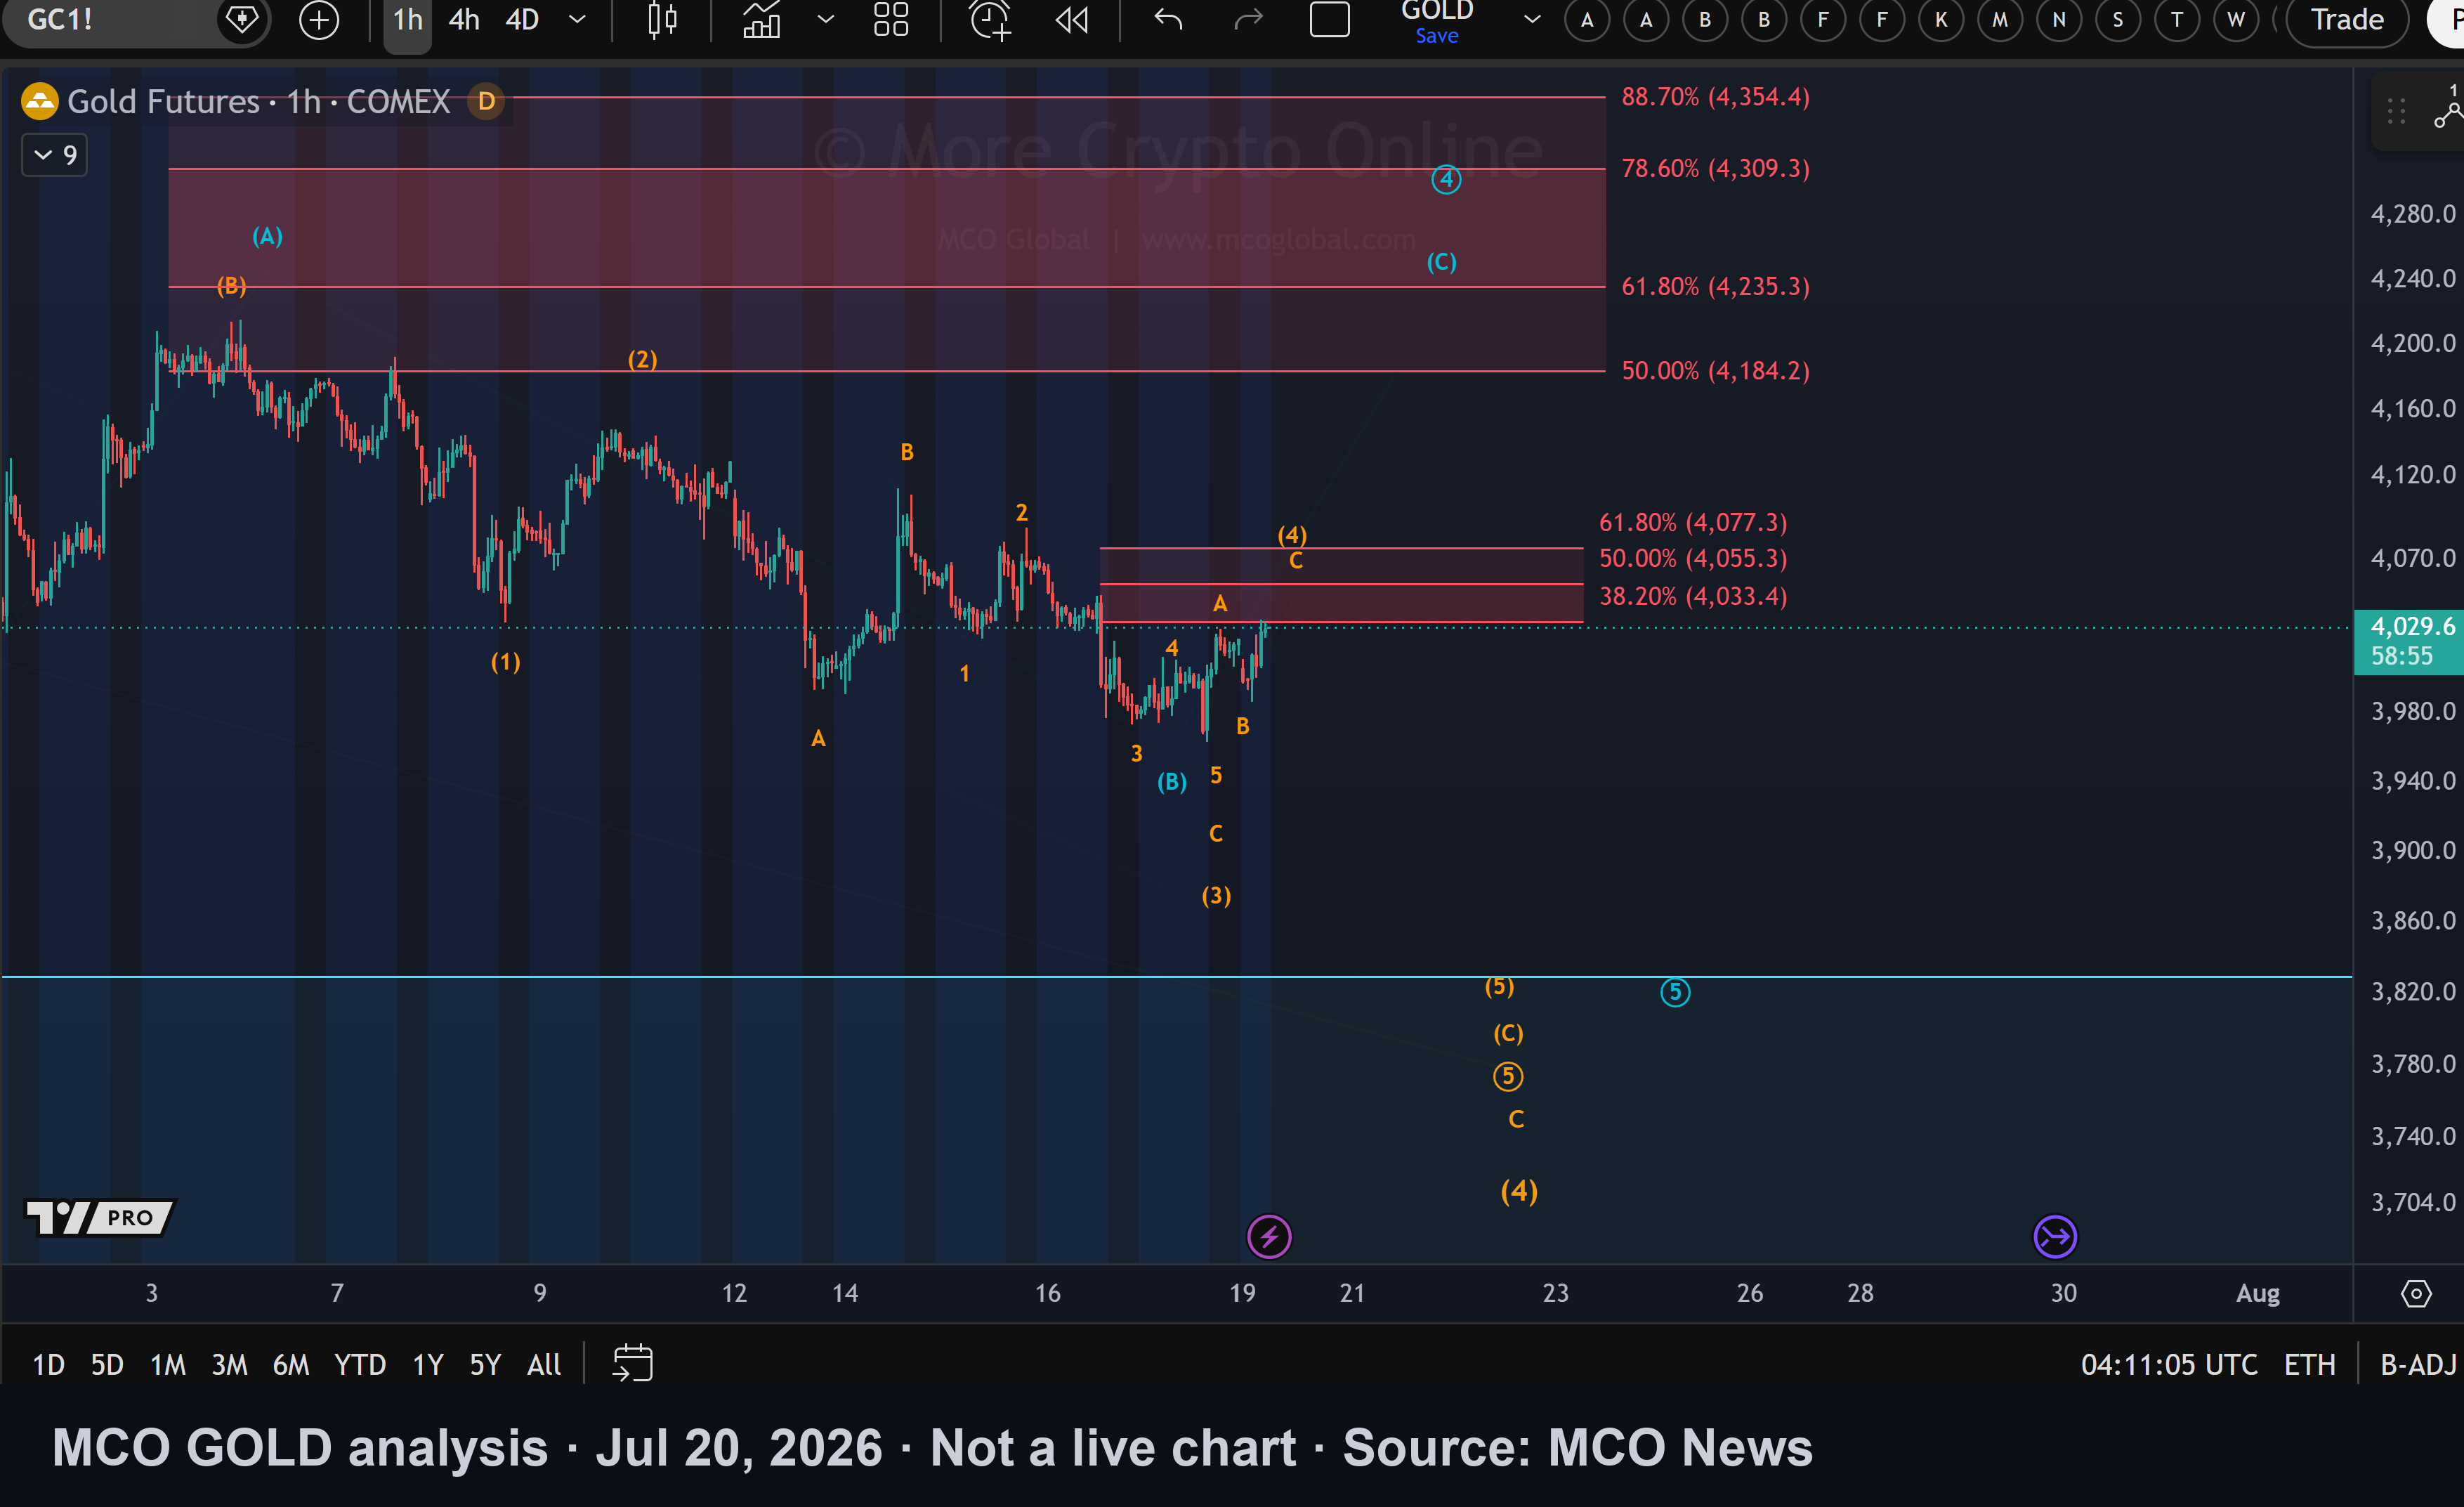The image size is (2464, 1507).
Task: Set range to 5Y
Action: tap(485, 1364)
